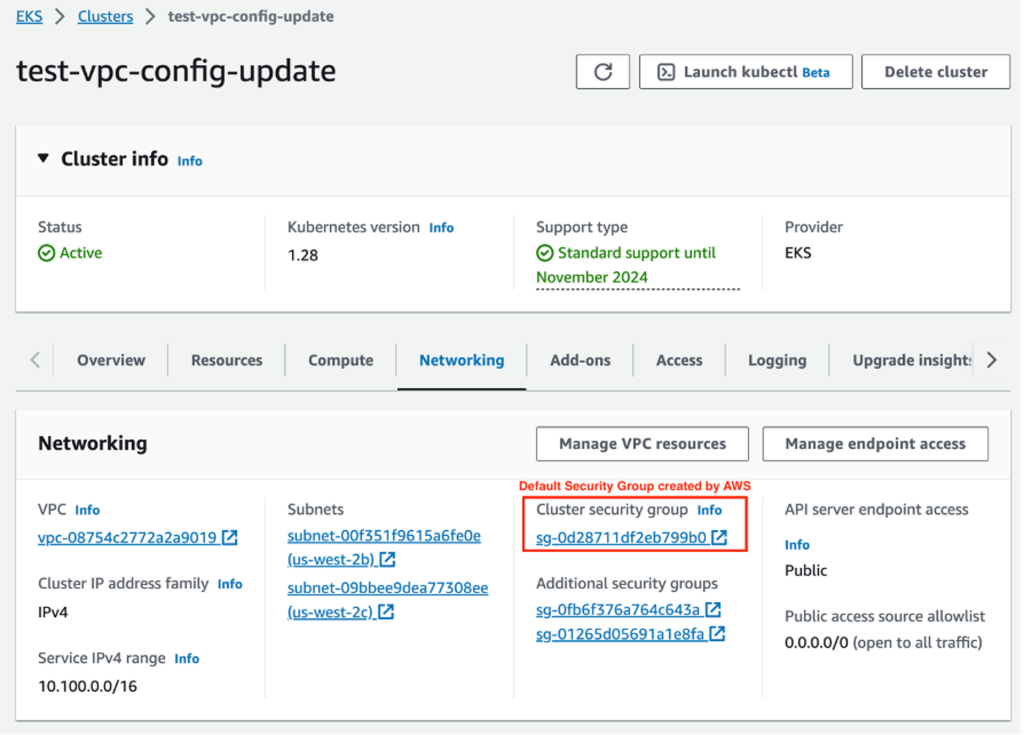Click the refresh icon button

click(x=602, y=71)
